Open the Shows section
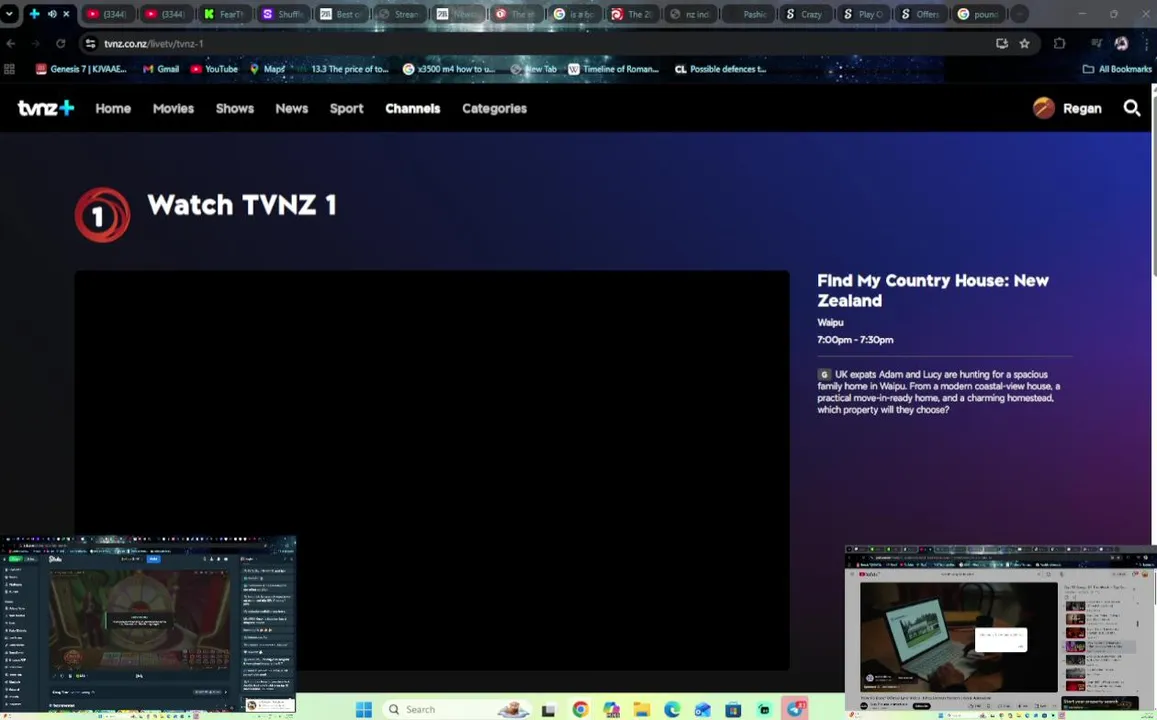The image size is (1157, 720). (x=235, y=108)
